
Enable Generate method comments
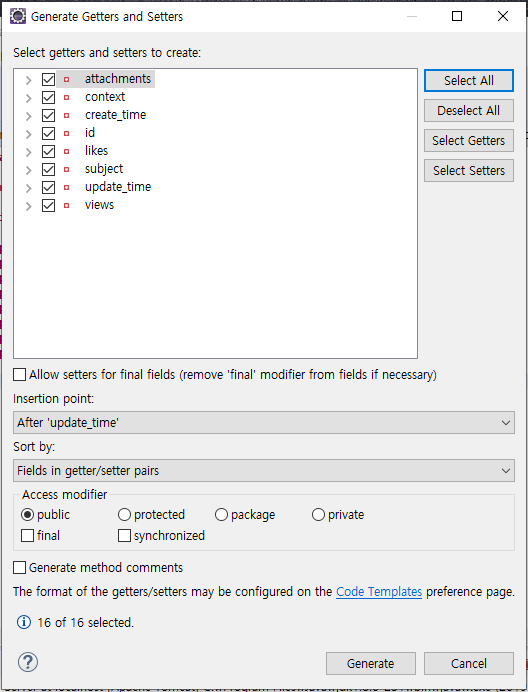coord(19,568)
